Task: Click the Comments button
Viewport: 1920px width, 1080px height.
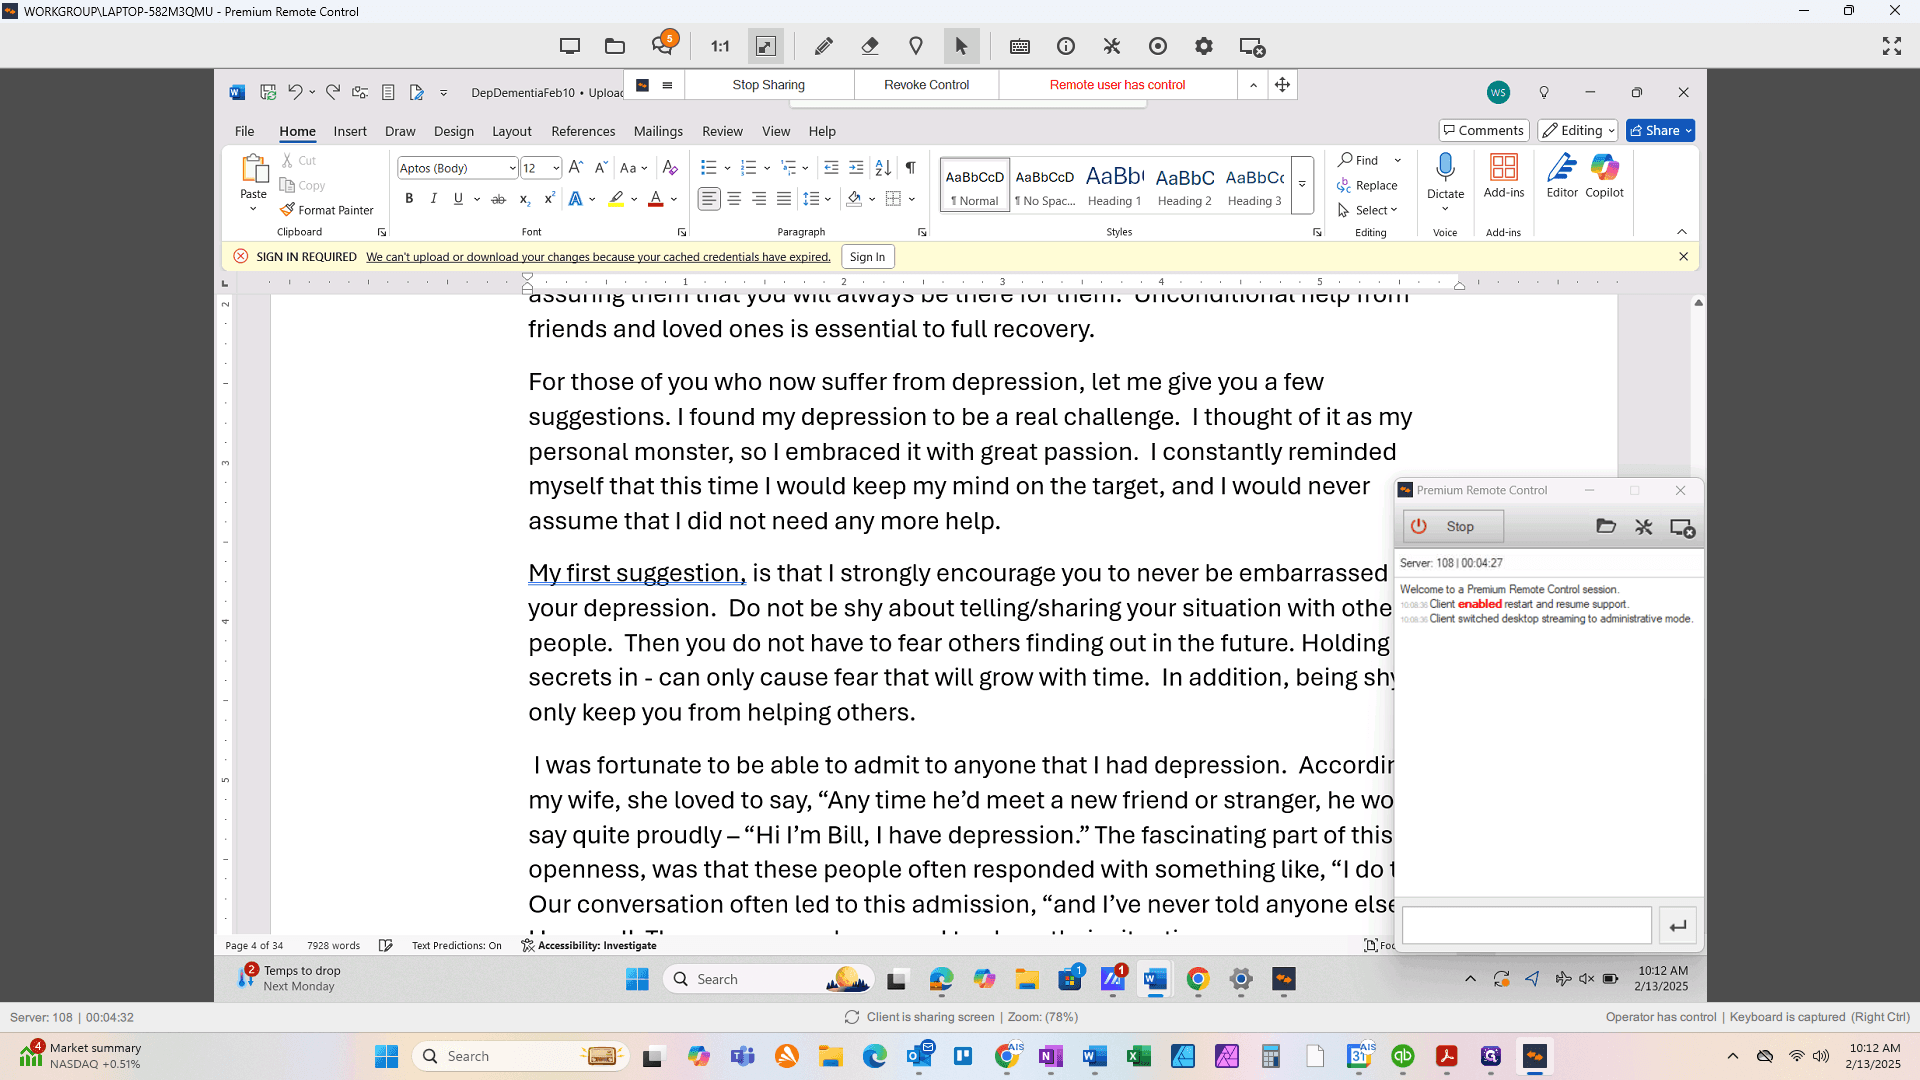Action: click(1483, 130)
